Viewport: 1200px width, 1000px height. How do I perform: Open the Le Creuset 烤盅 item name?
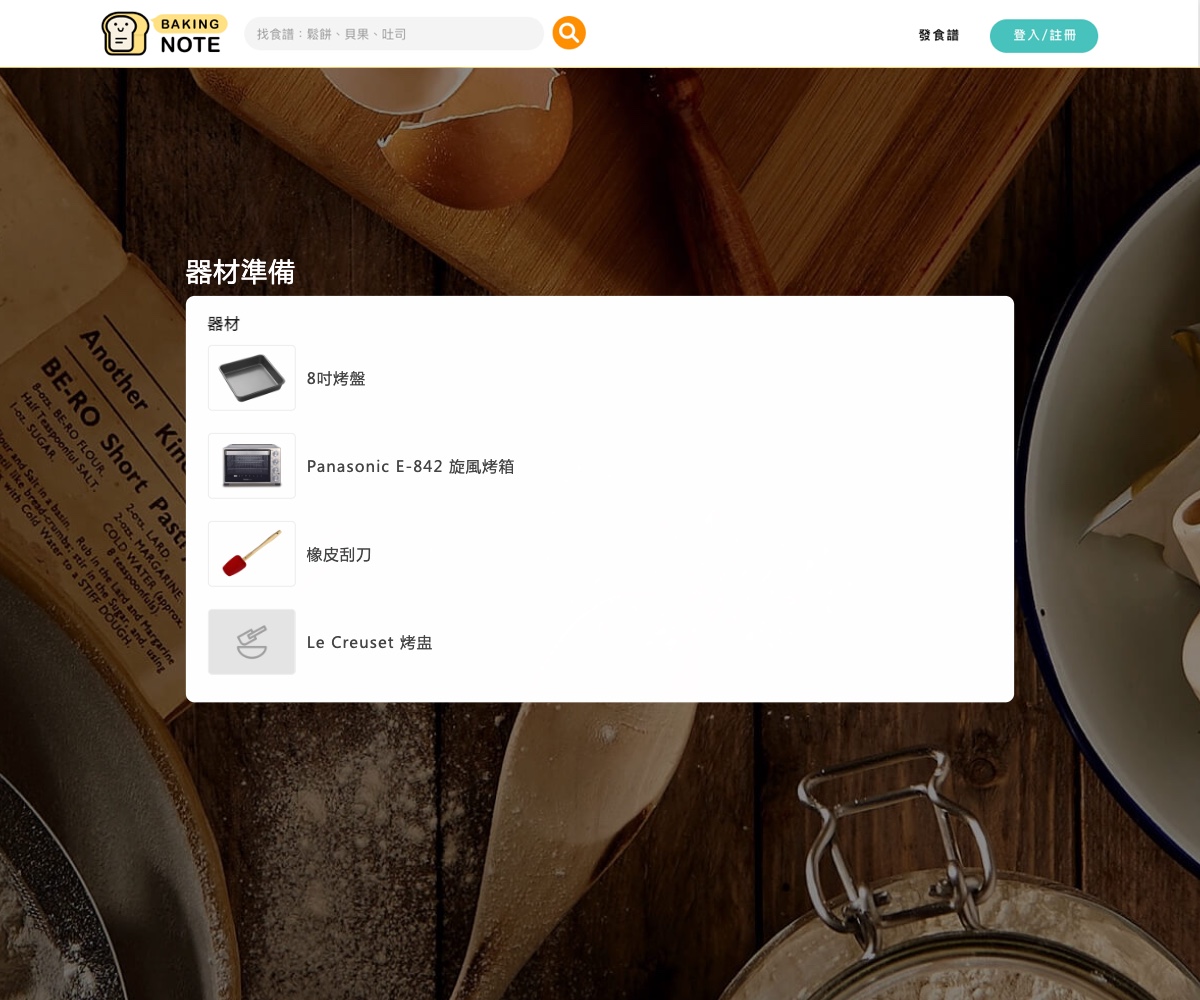[x=369, y=643]
